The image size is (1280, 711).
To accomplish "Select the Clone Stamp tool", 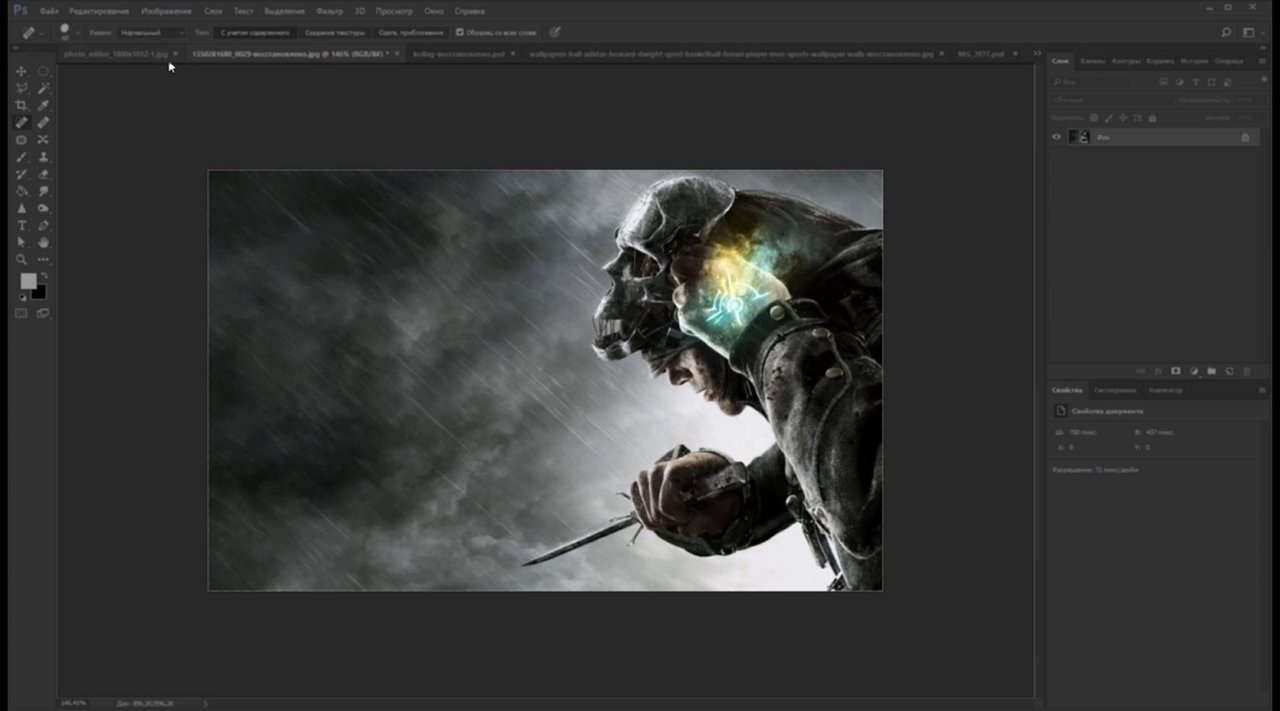I will (x=43, y=157).
